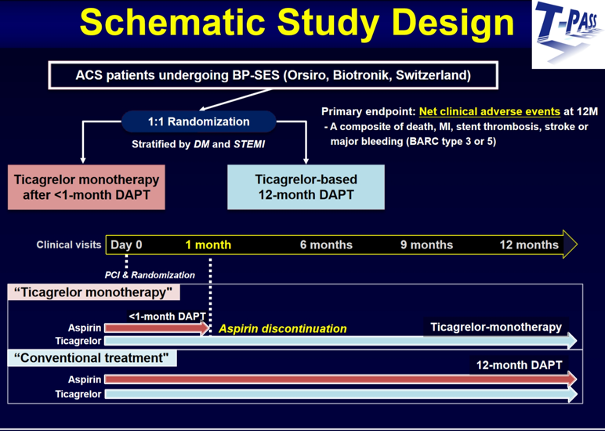The width and height of the screenshot is (606, 432).
Task: Click the 'Ticagrelor' label in monotherapy section
Action: (x=78, y=341)
